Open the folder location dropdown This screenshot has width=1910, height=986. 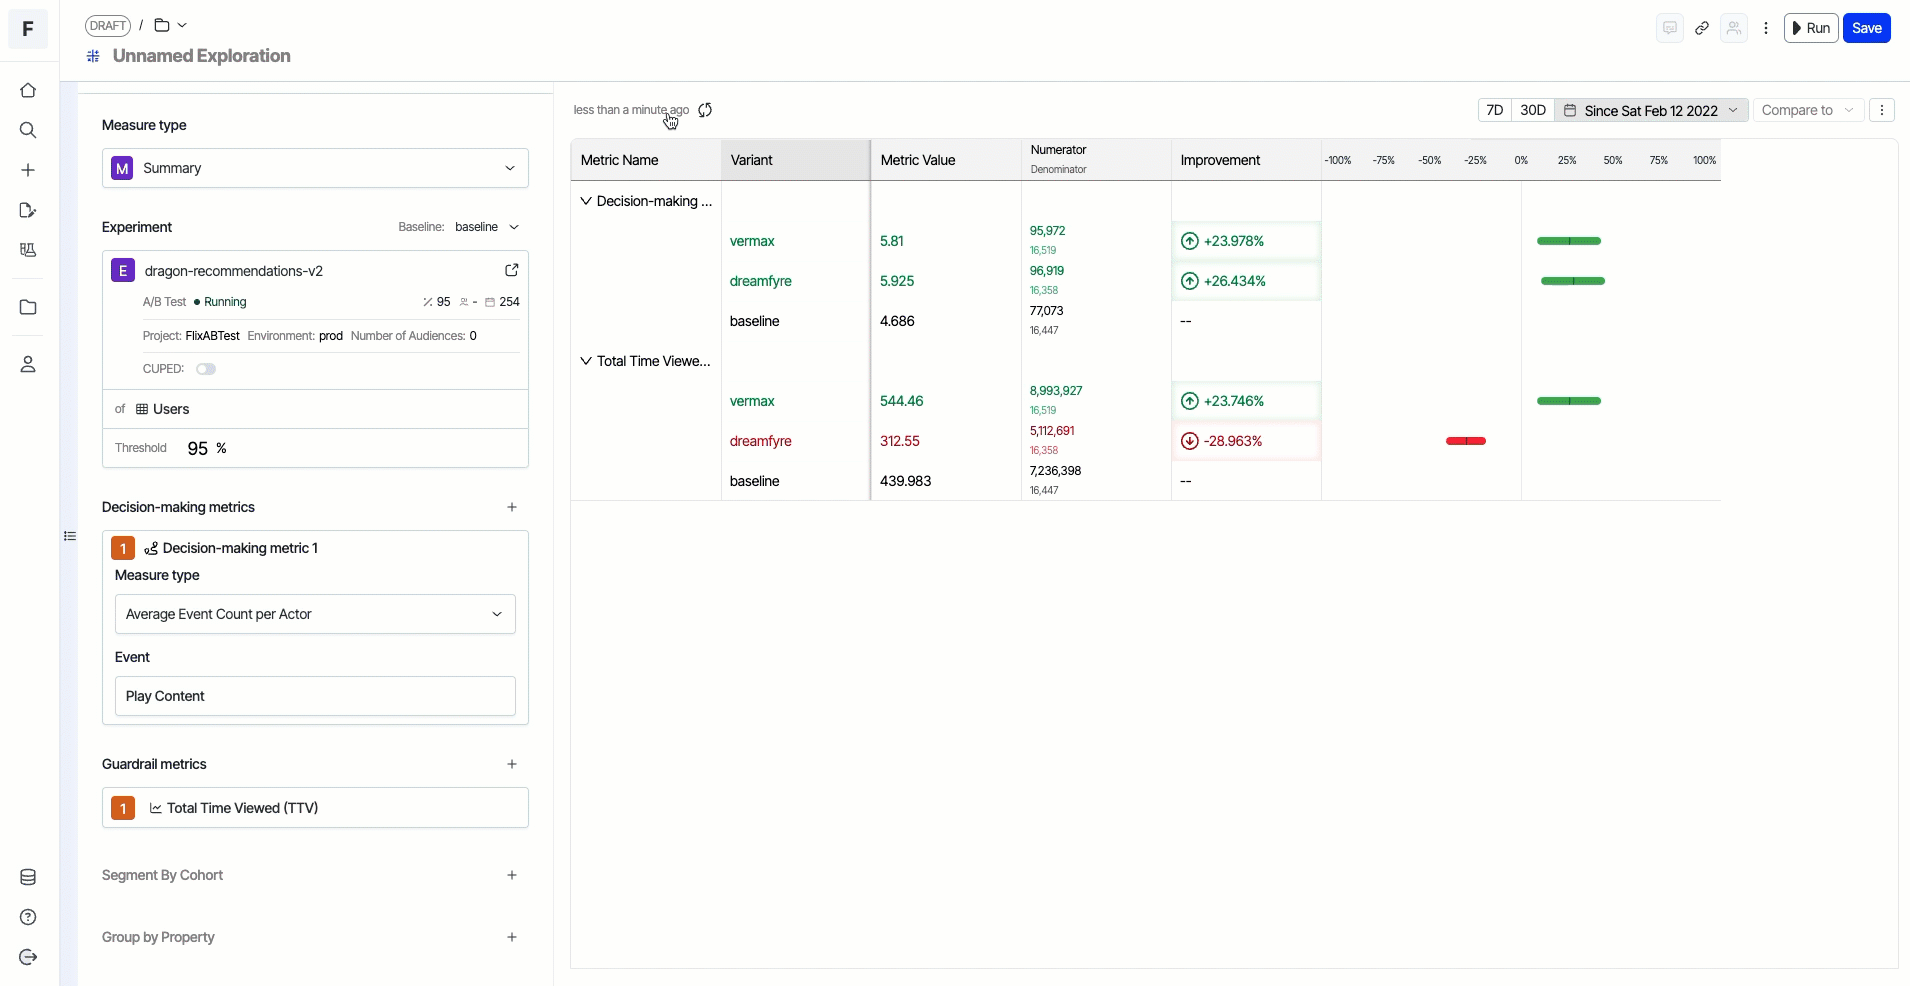point(171,25)
